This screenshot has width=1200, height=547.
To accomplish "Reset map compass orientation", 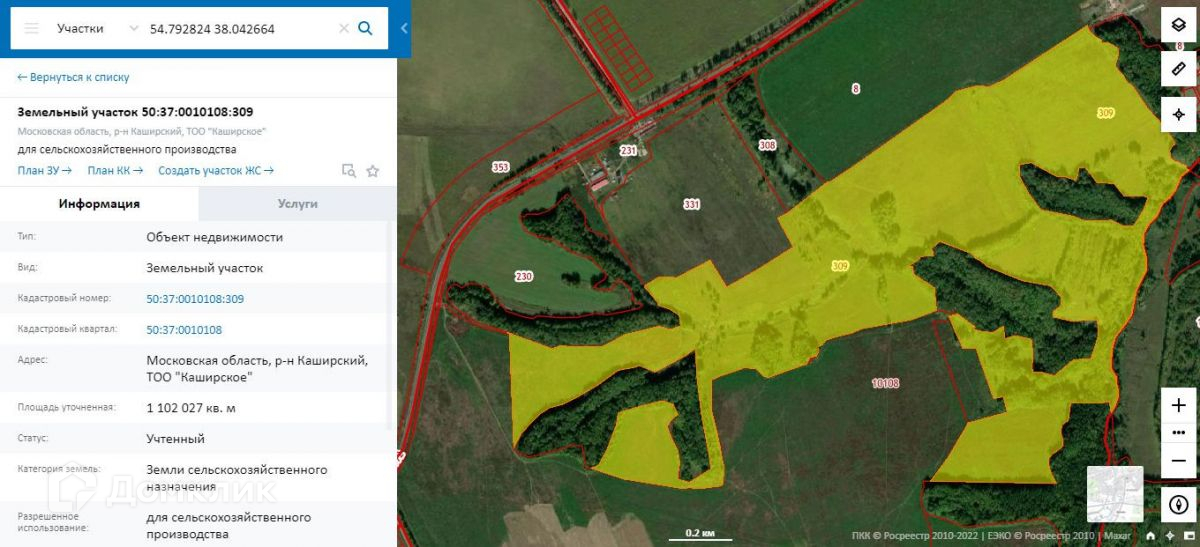I will coord(1179,503).
